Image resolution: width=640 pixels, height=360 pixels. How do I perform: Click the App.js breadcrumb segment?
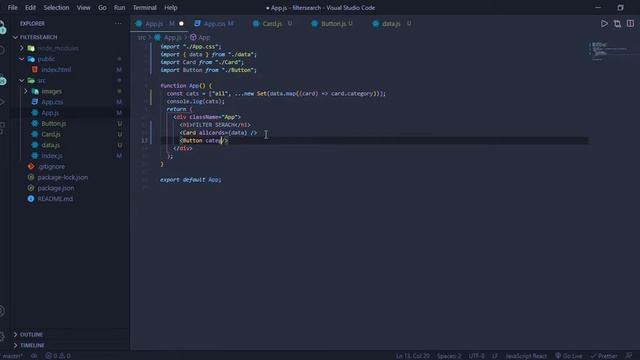[172, 38]
